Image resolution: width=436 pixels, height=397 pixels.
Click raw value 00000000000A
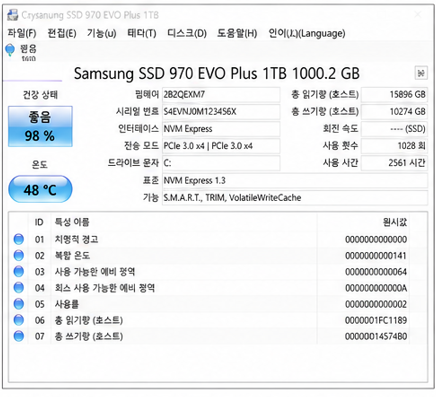376,288
